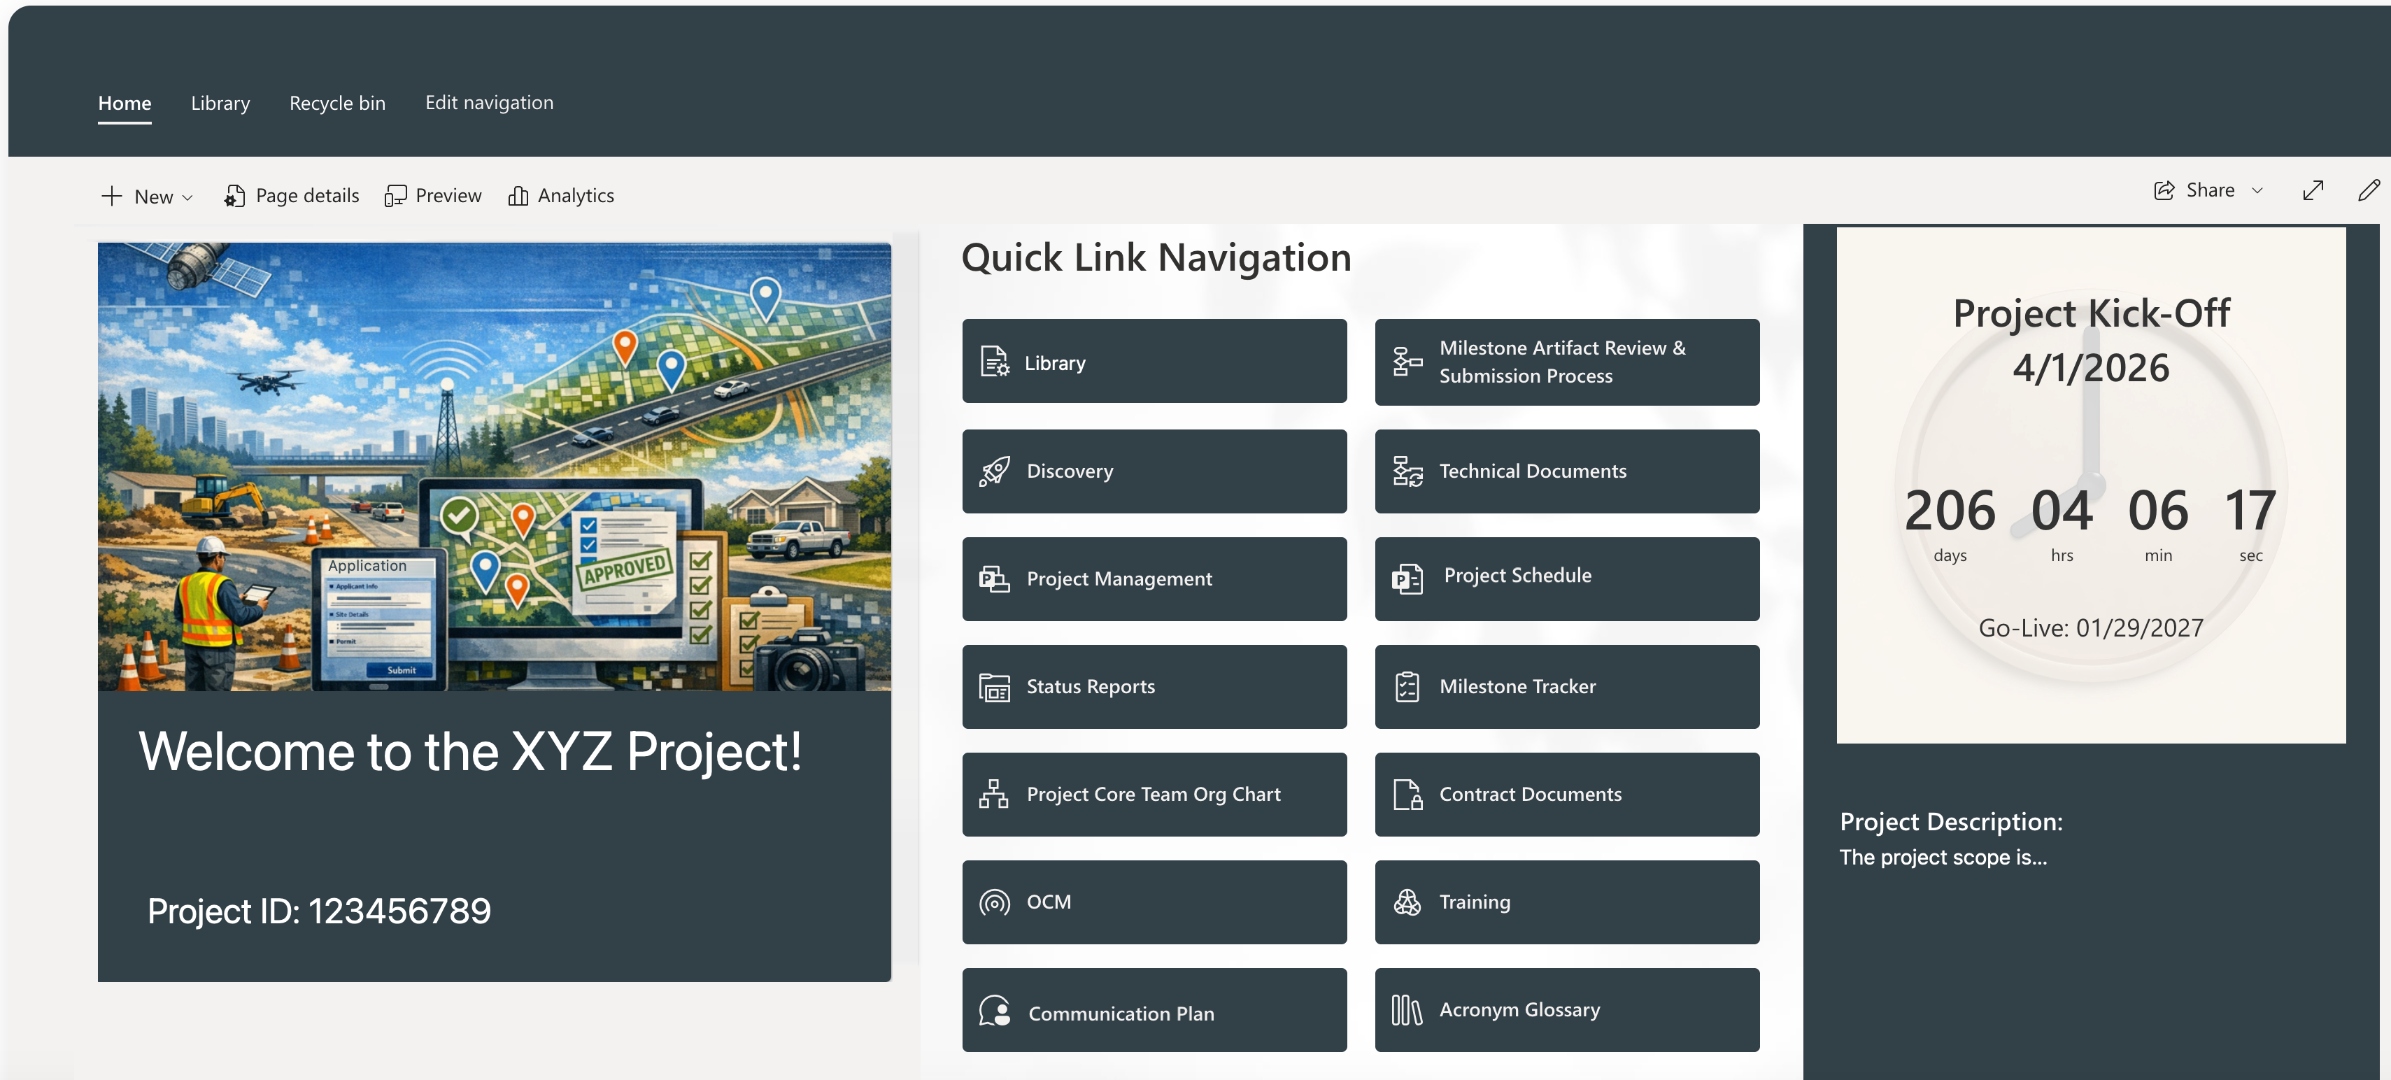Viewport: 2391px width, 1080px height.
Task: Click the Project Description: heading
Action: [x=1951, y=822]
